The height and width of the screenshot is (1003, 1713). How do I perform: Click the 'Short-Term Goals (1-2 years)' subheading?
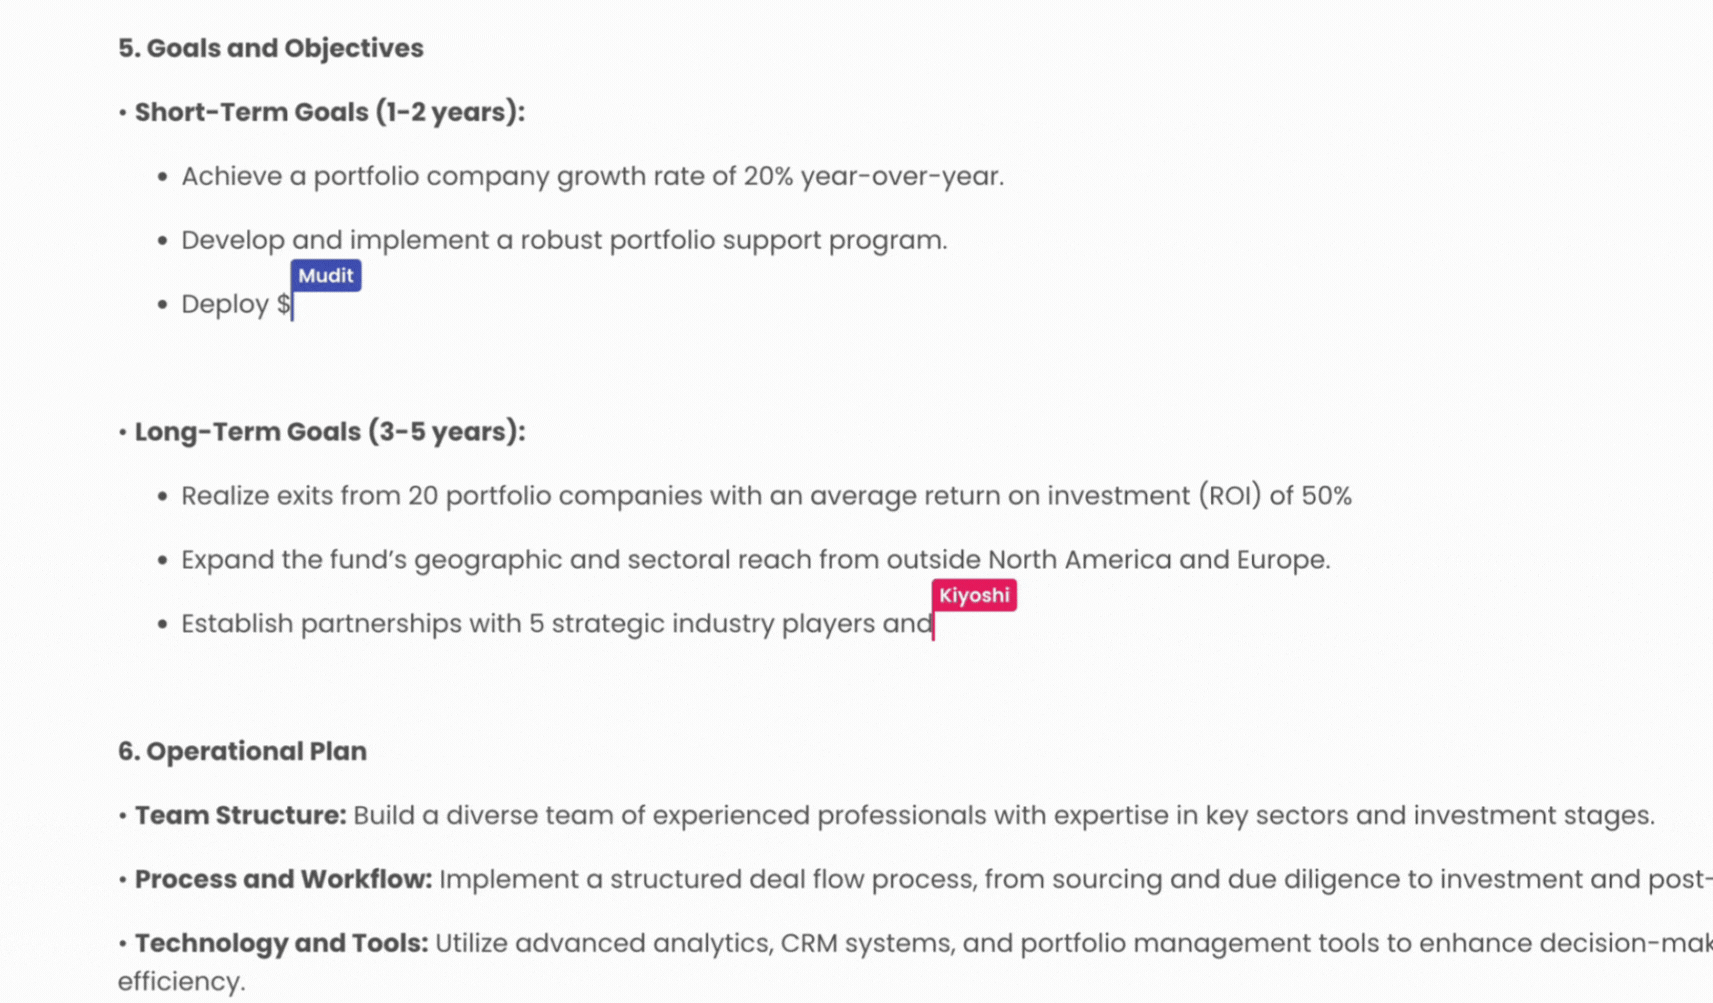pyautogui.click(x=330, y=112)
